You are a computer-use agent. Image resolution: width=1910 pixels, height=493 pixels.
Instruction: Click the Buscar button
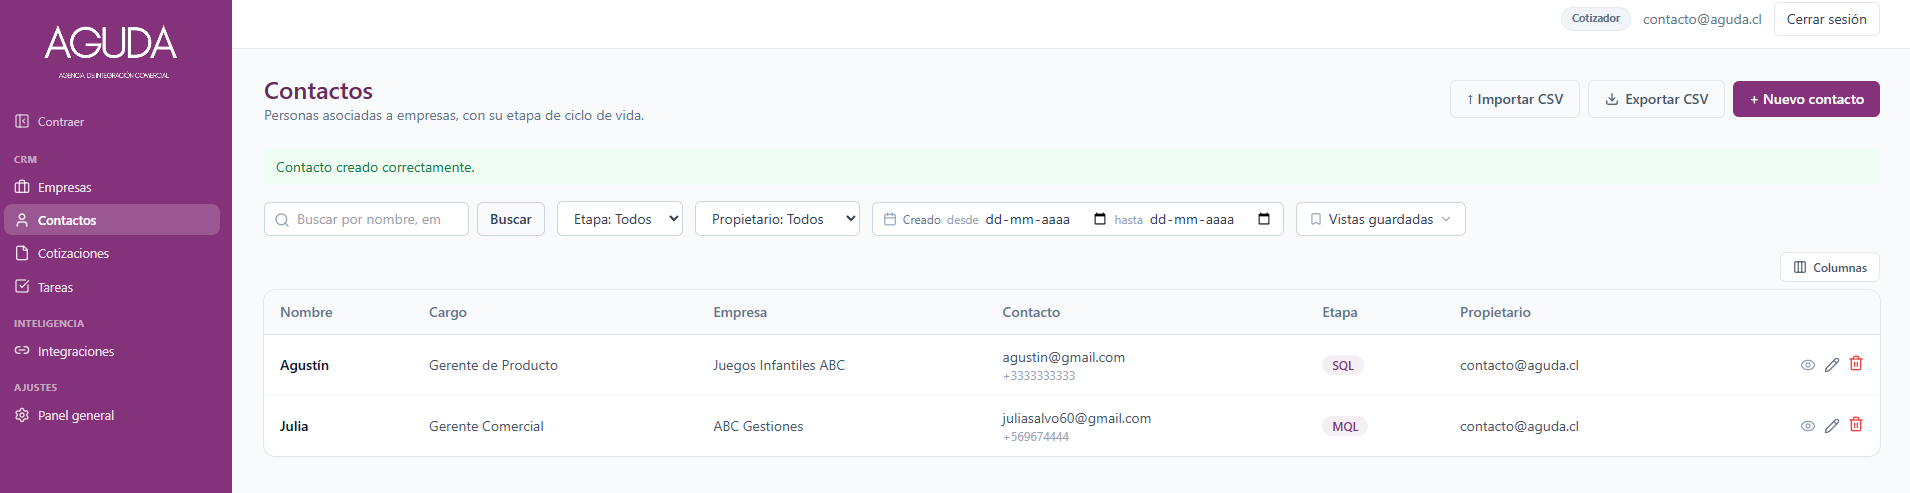click(510, 219)
